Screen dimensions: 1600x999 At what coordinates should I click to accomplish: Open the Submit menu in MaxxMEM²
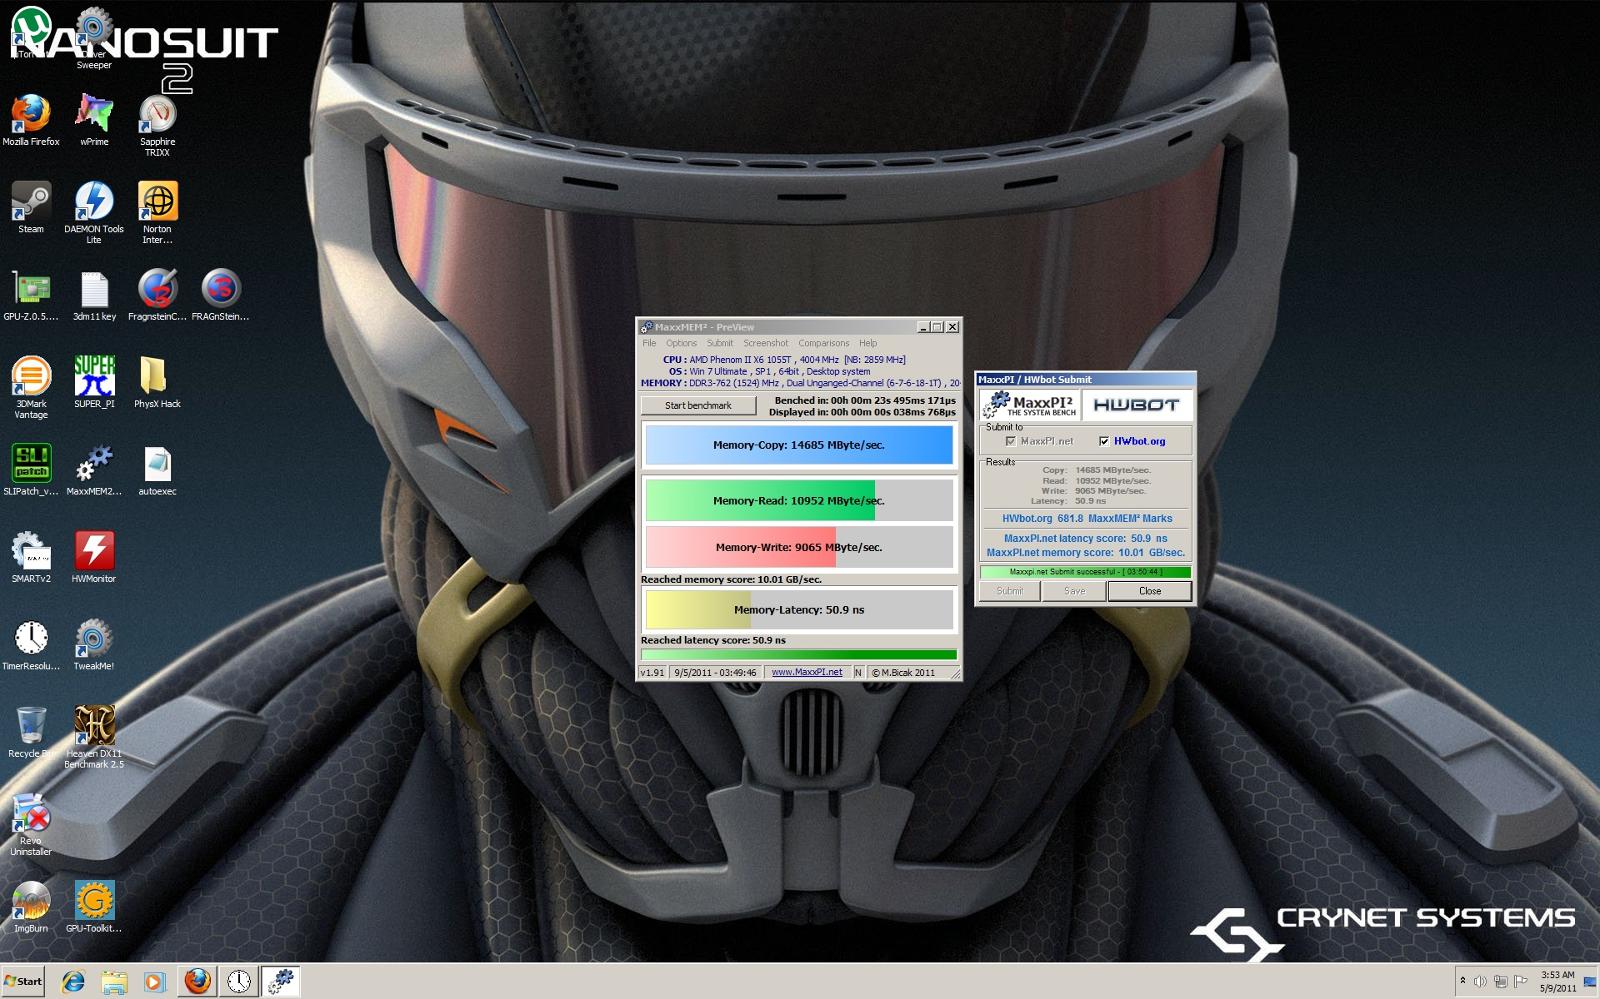[x=720, y=343]
